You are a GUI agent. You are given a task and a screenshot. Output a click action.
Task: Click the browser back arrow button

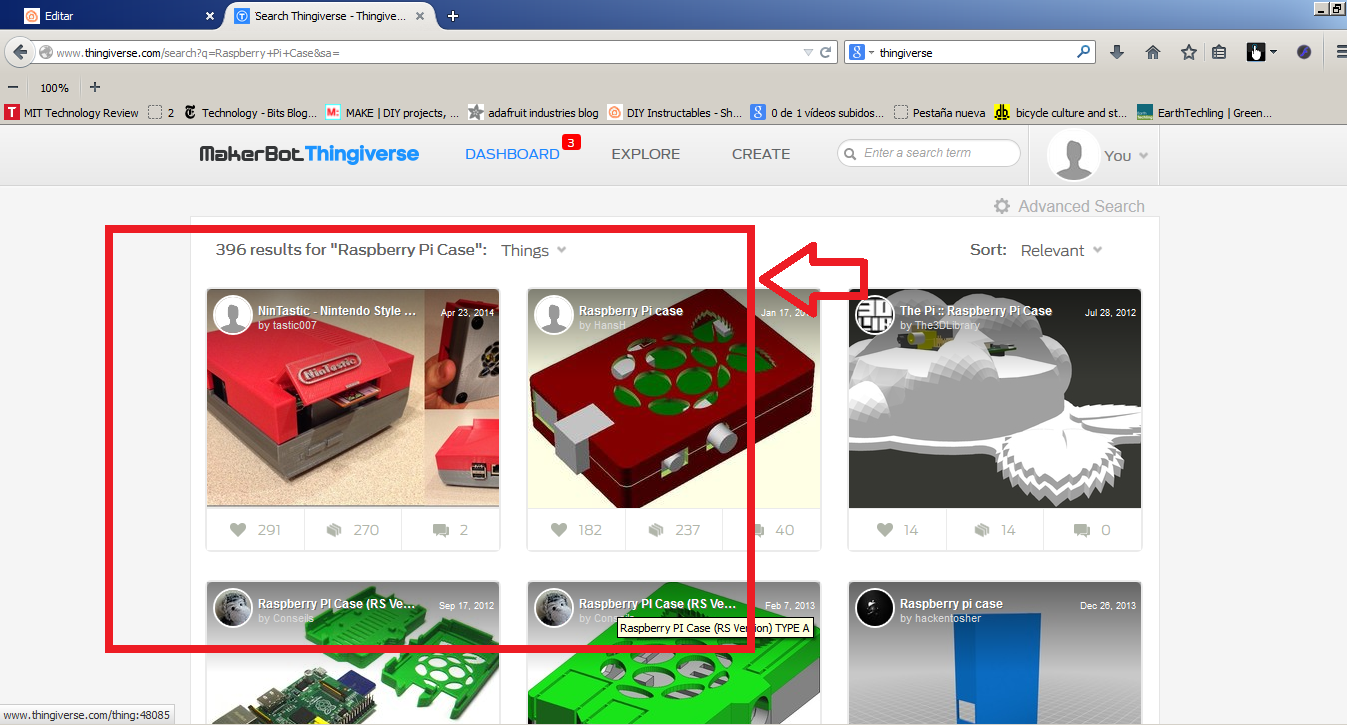[19, 52]
